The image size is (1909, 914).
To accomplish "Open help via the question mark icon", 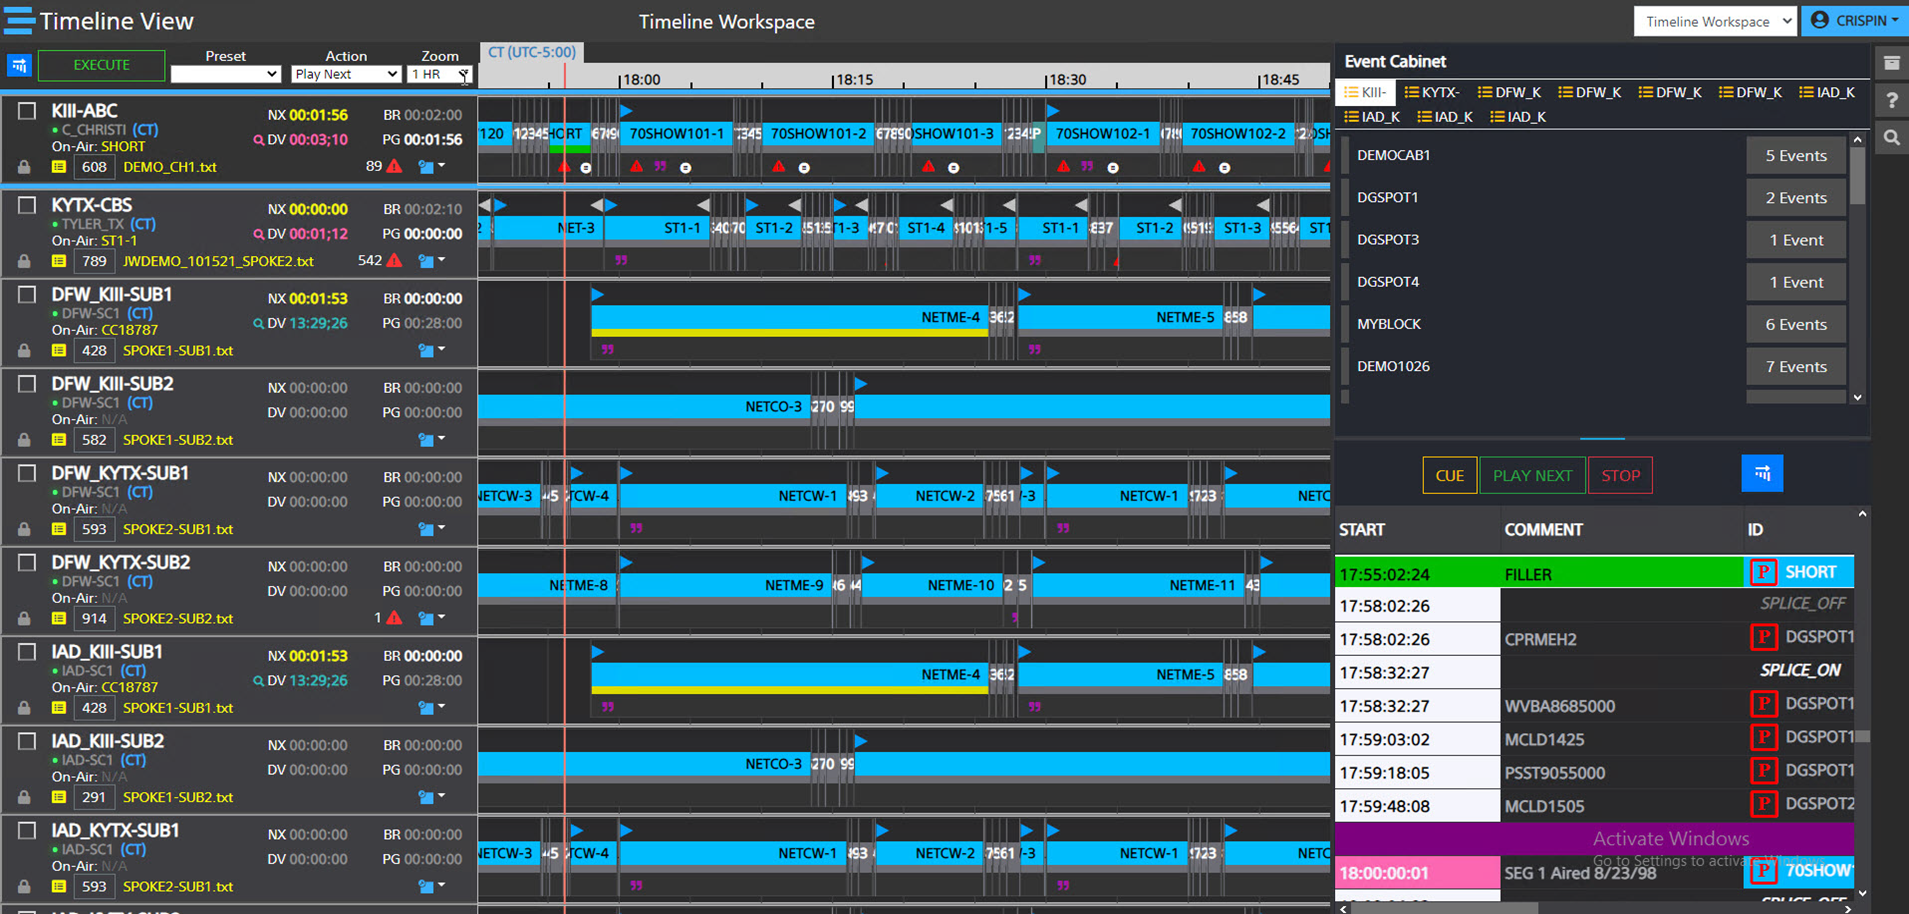I will tap(1891, 101).
